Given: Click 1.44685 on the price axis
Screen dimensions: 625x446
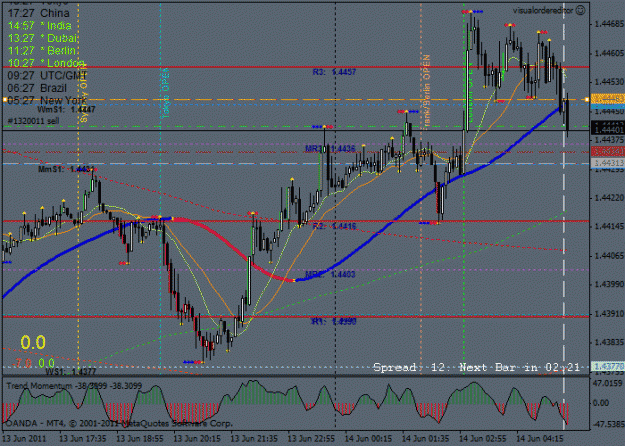Looking at the screenshot, I should pyautogui.click(x=609, y=24).
